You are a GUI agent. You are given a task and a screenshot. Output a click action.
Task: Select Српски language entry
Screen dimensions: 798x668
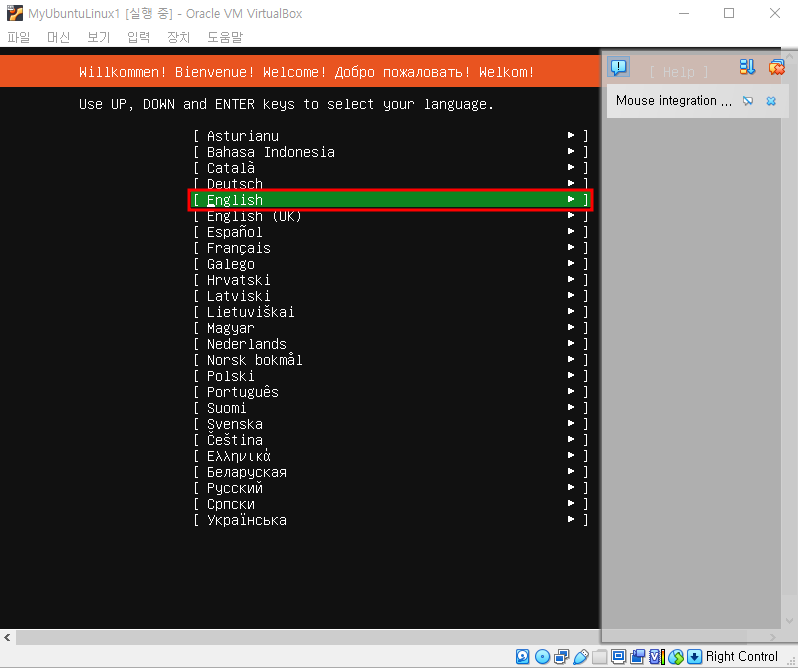pos(390,504)
